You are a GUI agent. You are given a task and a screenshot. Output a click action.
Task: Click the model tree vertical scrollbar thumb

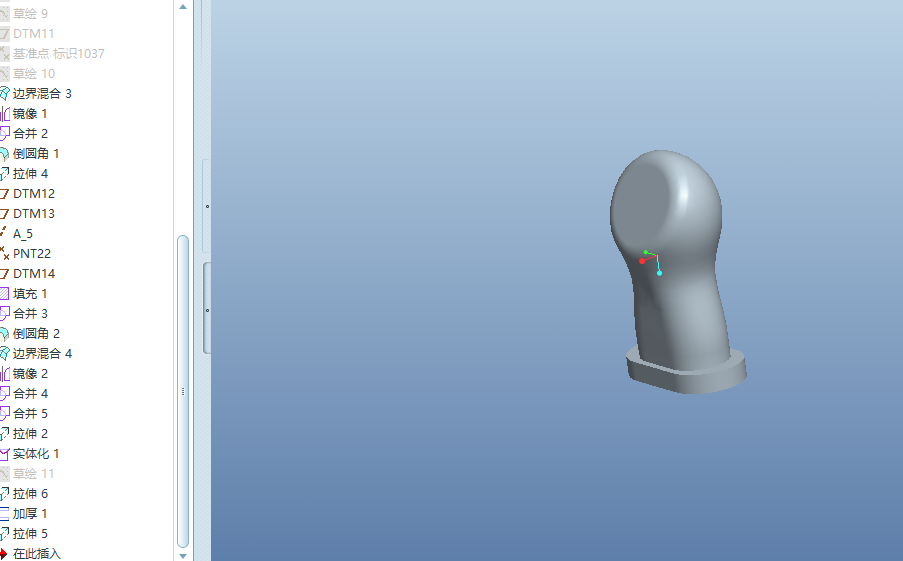pyautogui.click(x=183, y=391)
